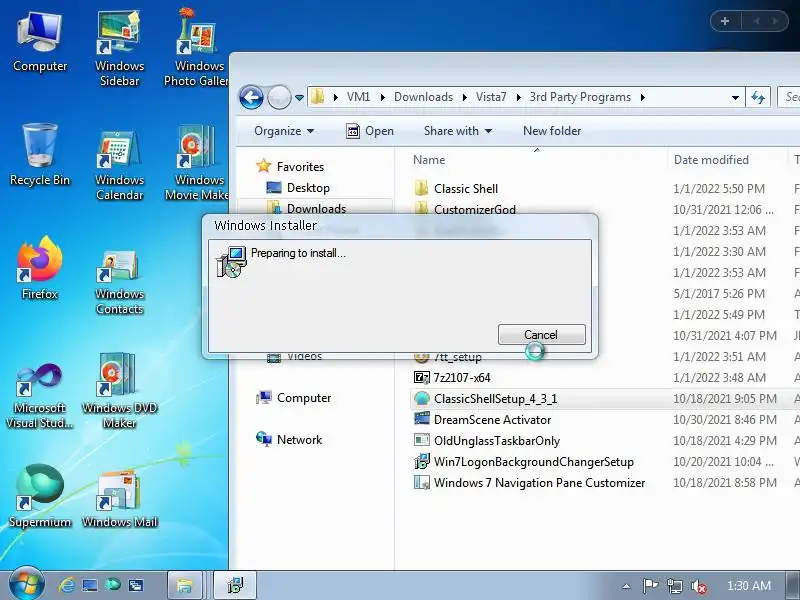Click Open in the Explorer toolbar
The height and width of the screenshot is (600, 800).
pos(370,131)
